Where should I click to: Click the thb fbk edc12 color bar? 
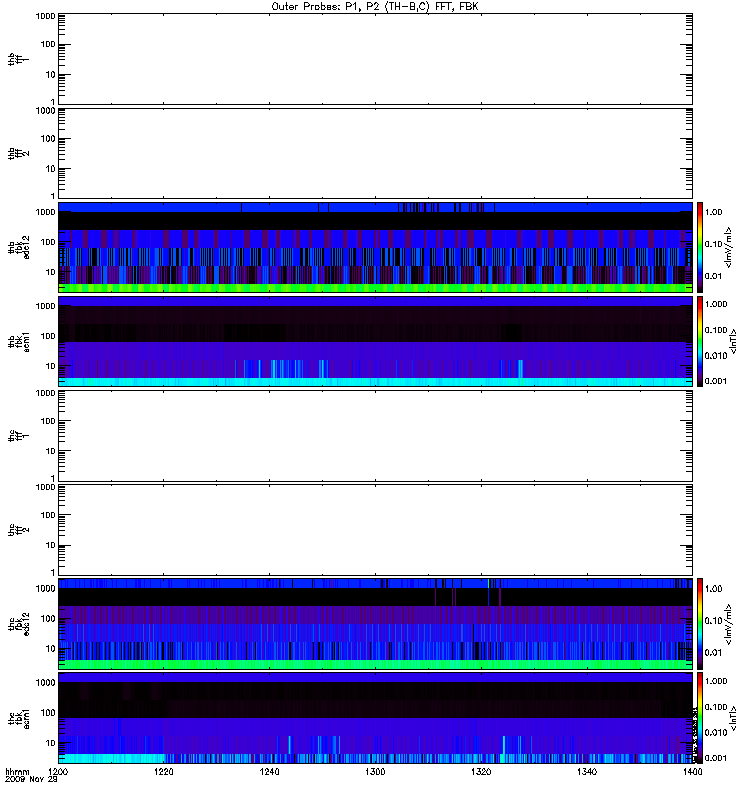700,247
